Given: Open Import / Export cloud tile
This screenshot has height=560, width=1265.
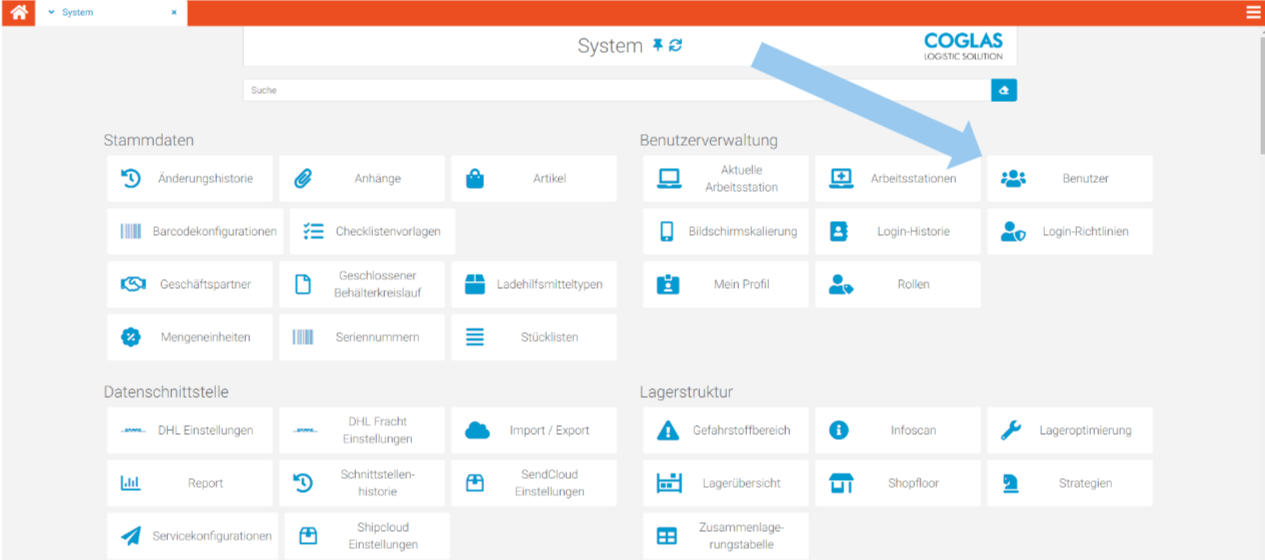Looking at the screenshot, I should [533, 431].
